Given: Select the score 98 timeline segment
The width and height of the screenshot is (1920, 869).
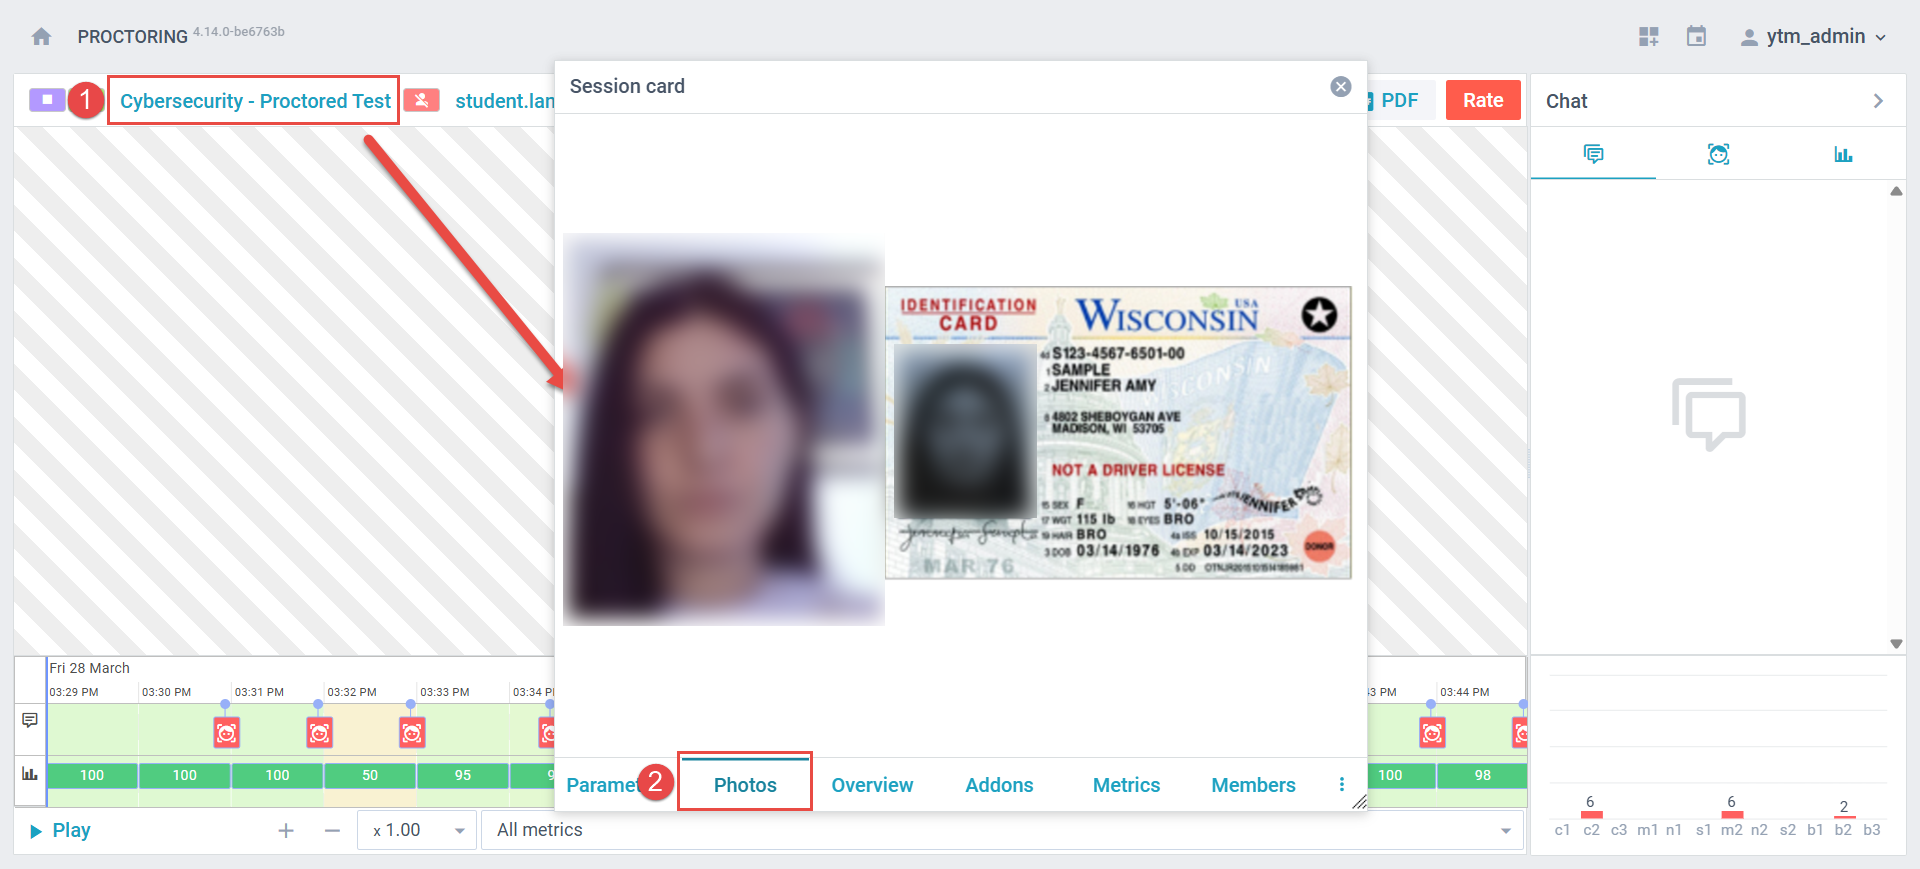Looking at the screenshot, I should coord(1482,775).
